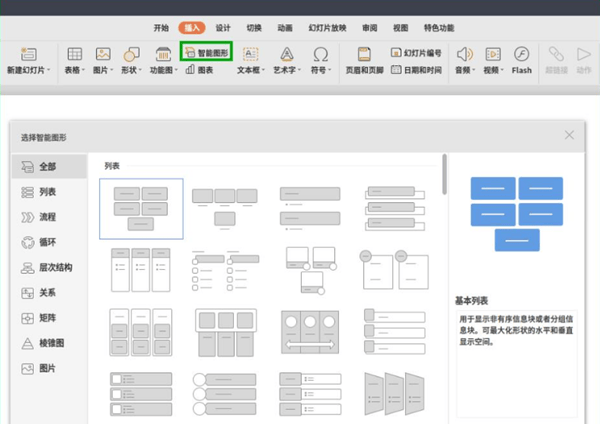Screen dimensions: 600x424
Task: Expand the 形状 dropdown arrow
Action: click(x=140, y=70)
